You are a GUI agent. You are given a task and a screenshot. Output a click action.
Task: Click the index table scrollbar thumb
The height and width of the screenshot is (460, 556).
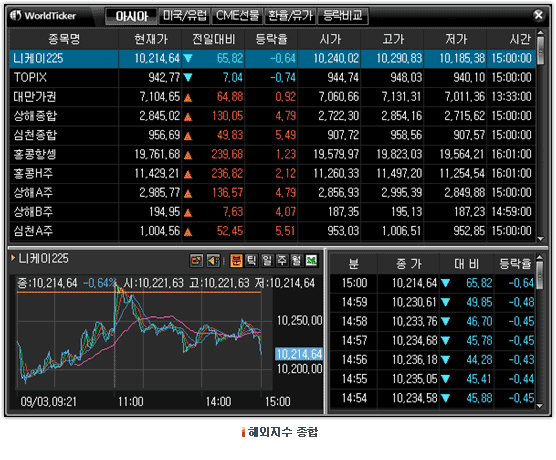[540, 50]
